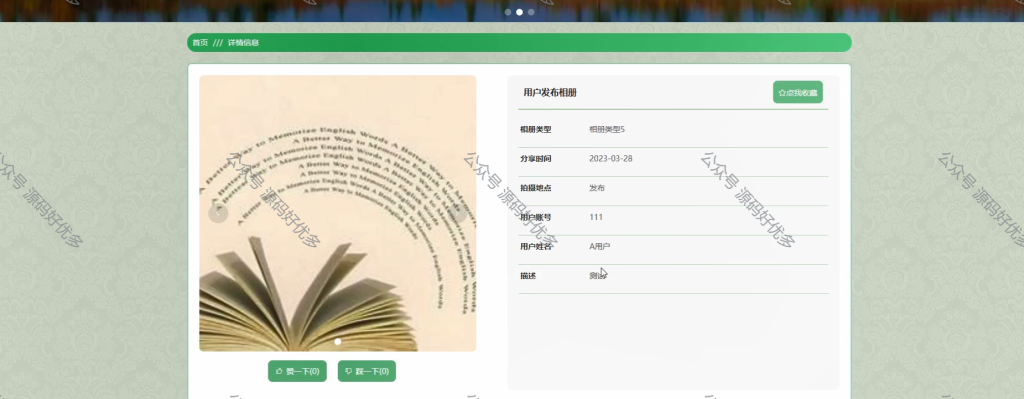Click the name value A用户
1024x399 pixels.
600,246
